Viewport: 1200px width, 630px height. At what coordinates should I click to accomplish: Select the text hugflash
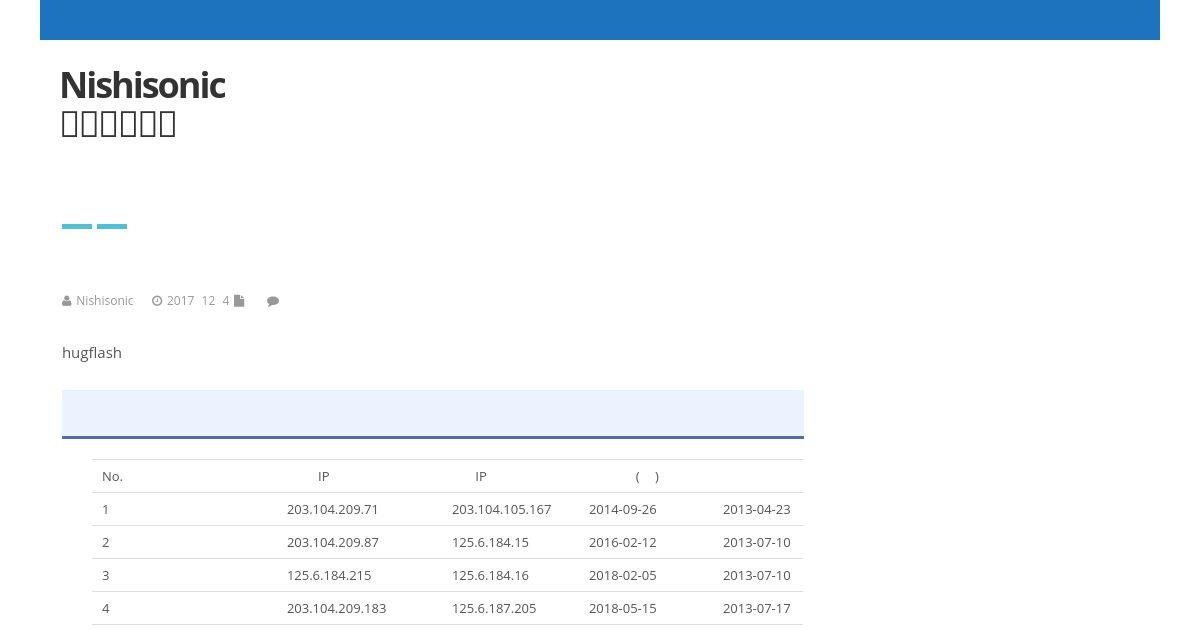point(92,353)
